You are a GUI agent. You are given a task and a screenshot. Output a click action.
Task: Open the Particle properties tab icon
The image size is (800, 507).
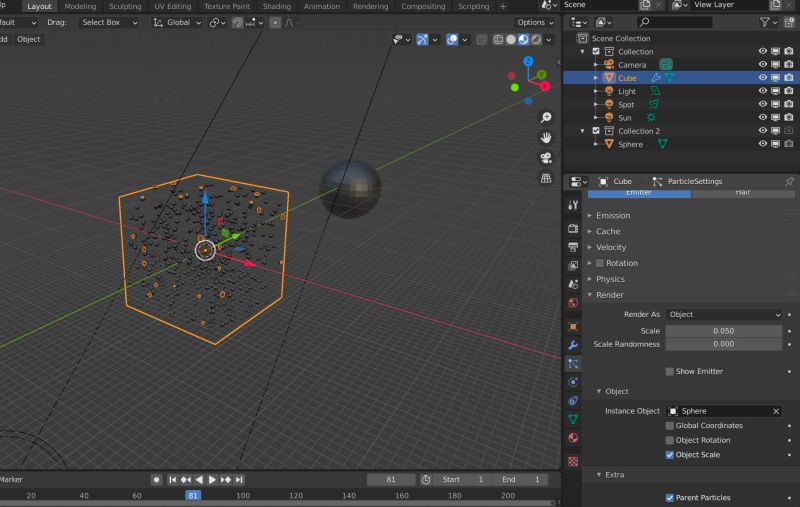click(573, 364)
